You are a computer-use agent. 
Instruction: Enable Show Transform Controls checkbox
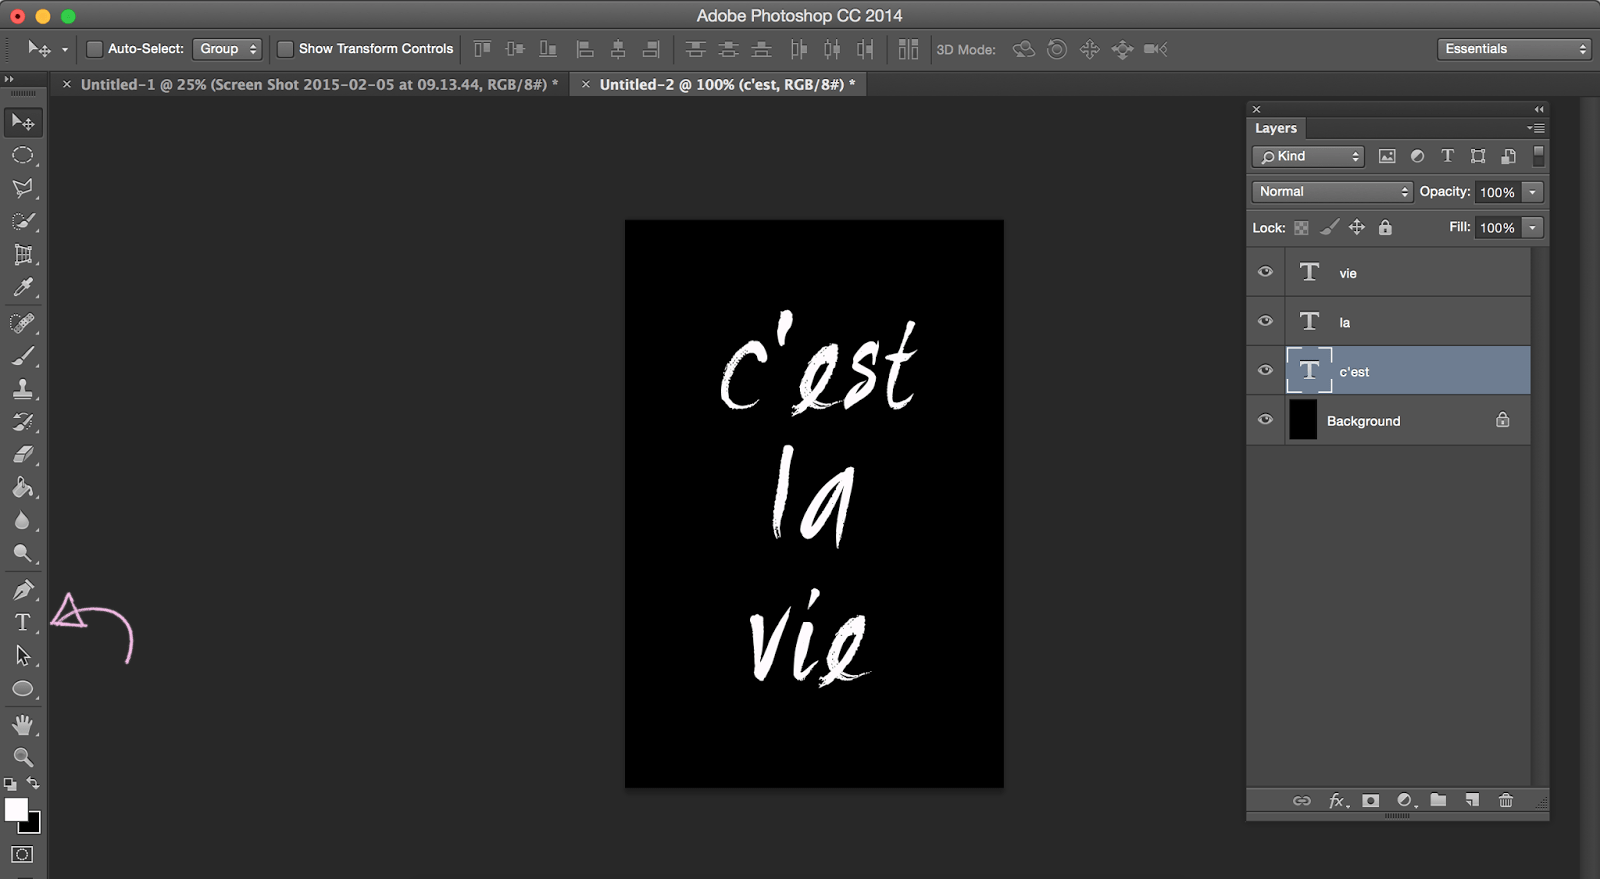tap(285, 48)
